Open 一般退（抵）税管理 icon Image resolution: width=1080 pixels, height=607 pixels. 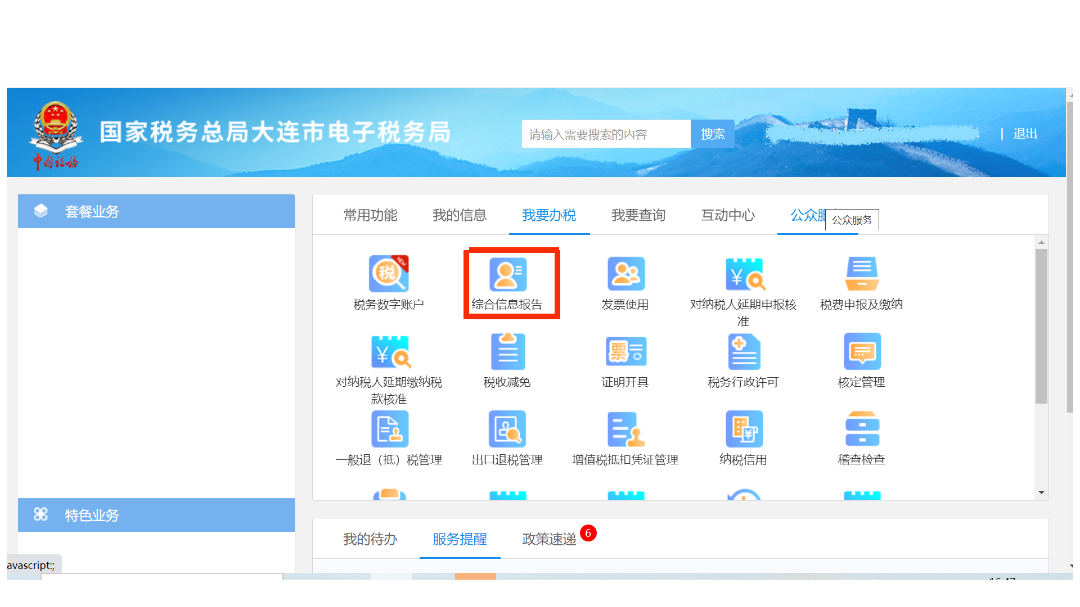pyautogui.click(x=390, y=429)
